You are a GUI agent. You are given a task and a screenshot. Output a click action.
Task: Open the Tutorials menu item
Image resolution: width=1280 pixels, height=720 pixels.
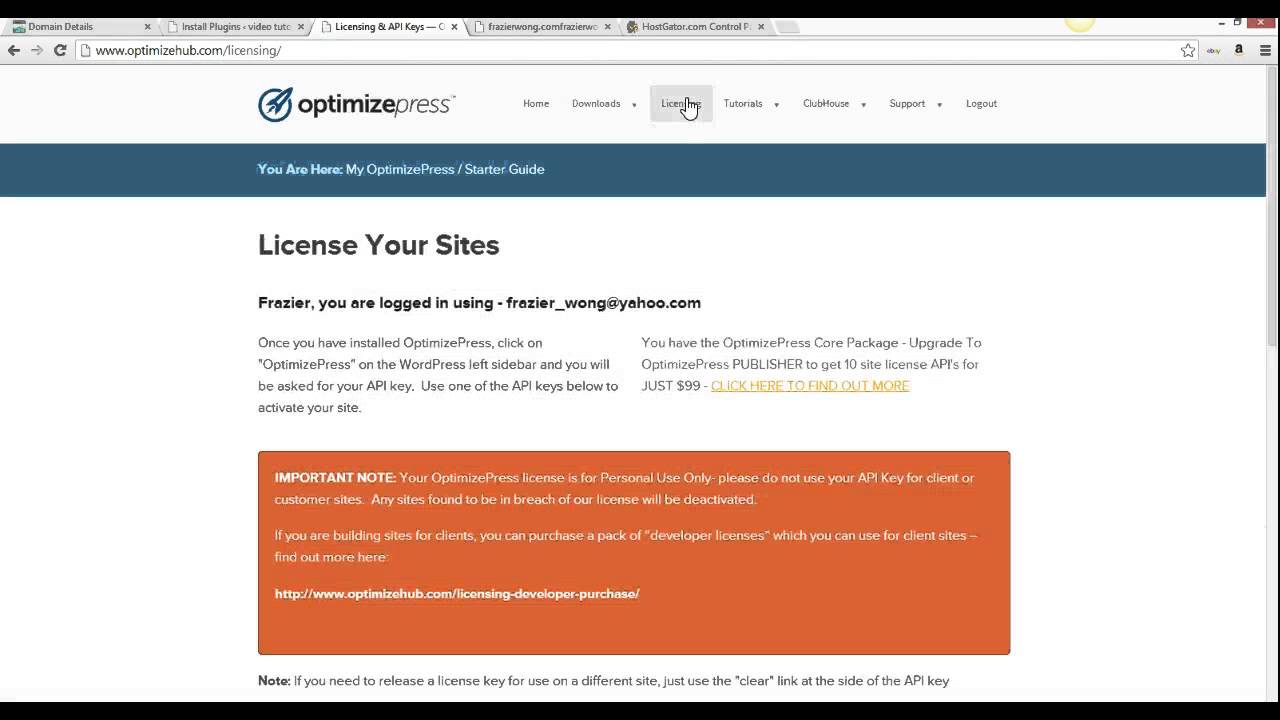coord(743,104)
